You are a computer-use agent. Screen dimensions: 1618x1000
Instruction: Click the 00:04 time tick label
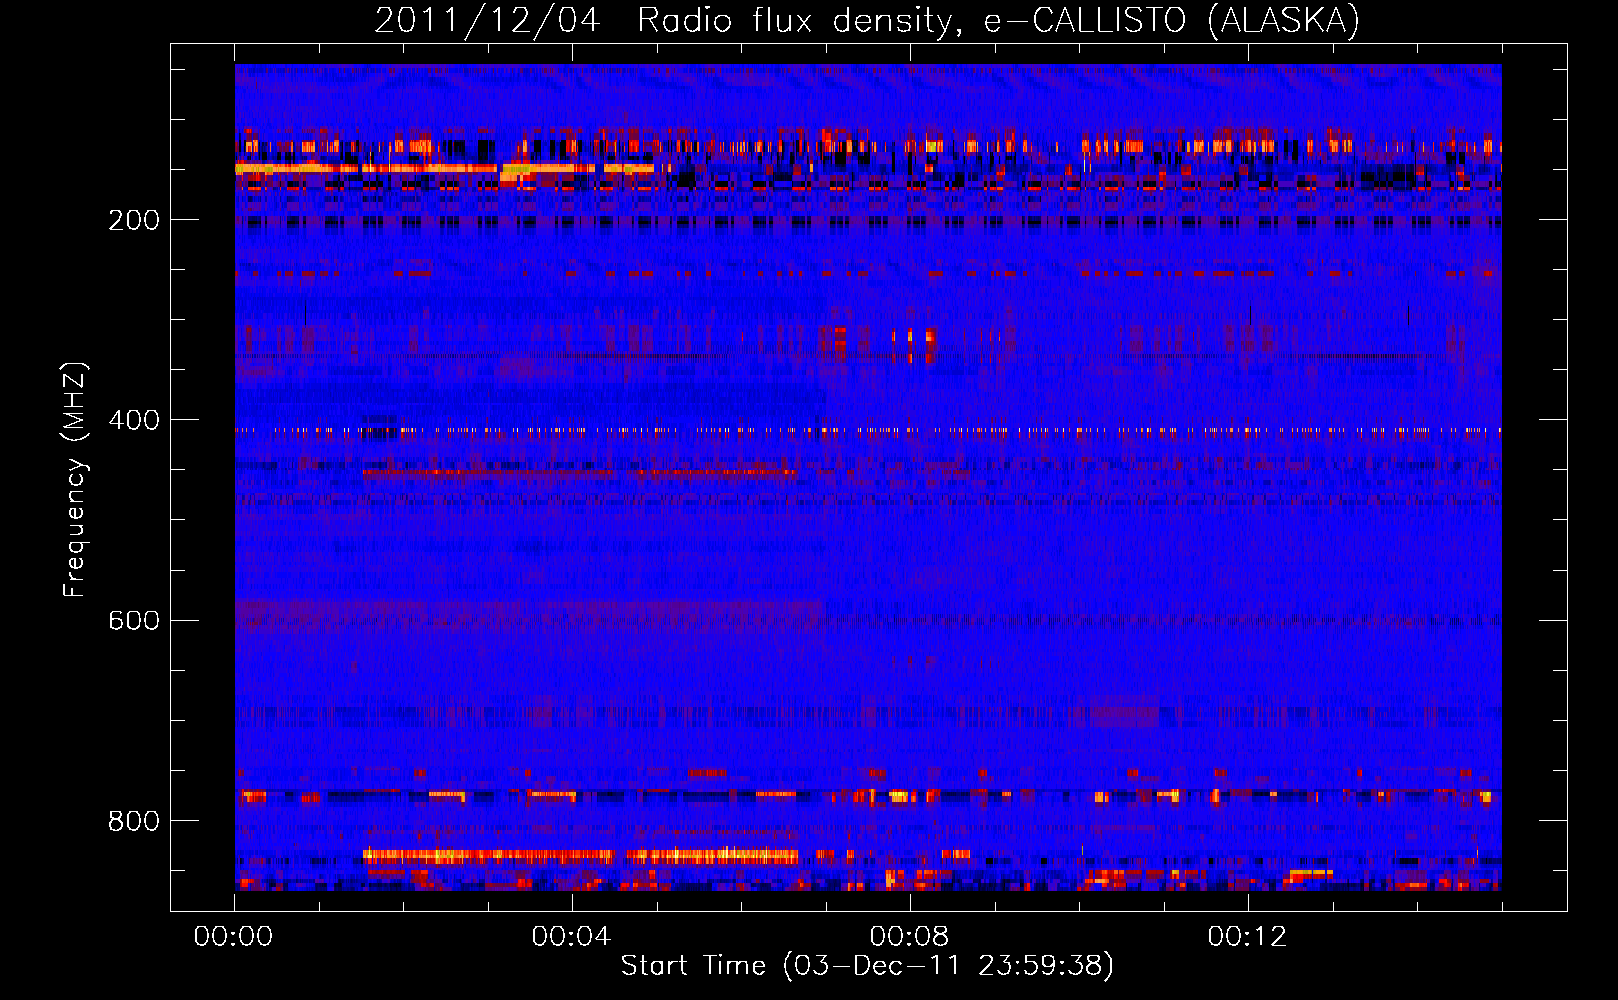(x=571, y=936)
